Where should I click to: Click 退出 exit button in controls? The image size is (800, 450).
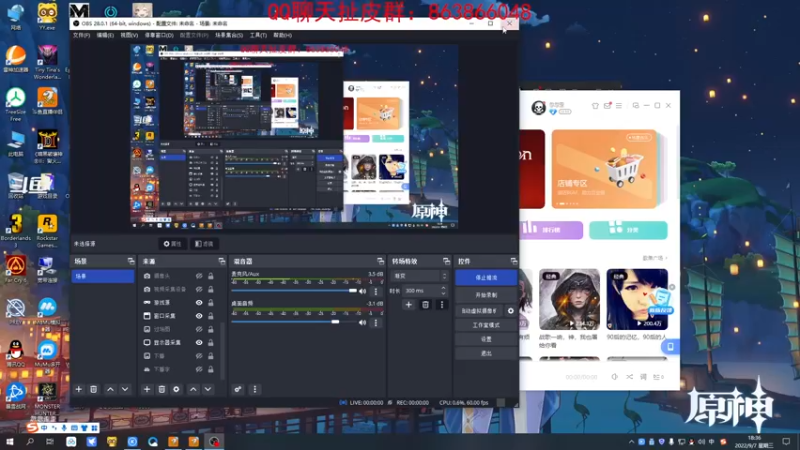pyautogui.click(x=486, y=354)
